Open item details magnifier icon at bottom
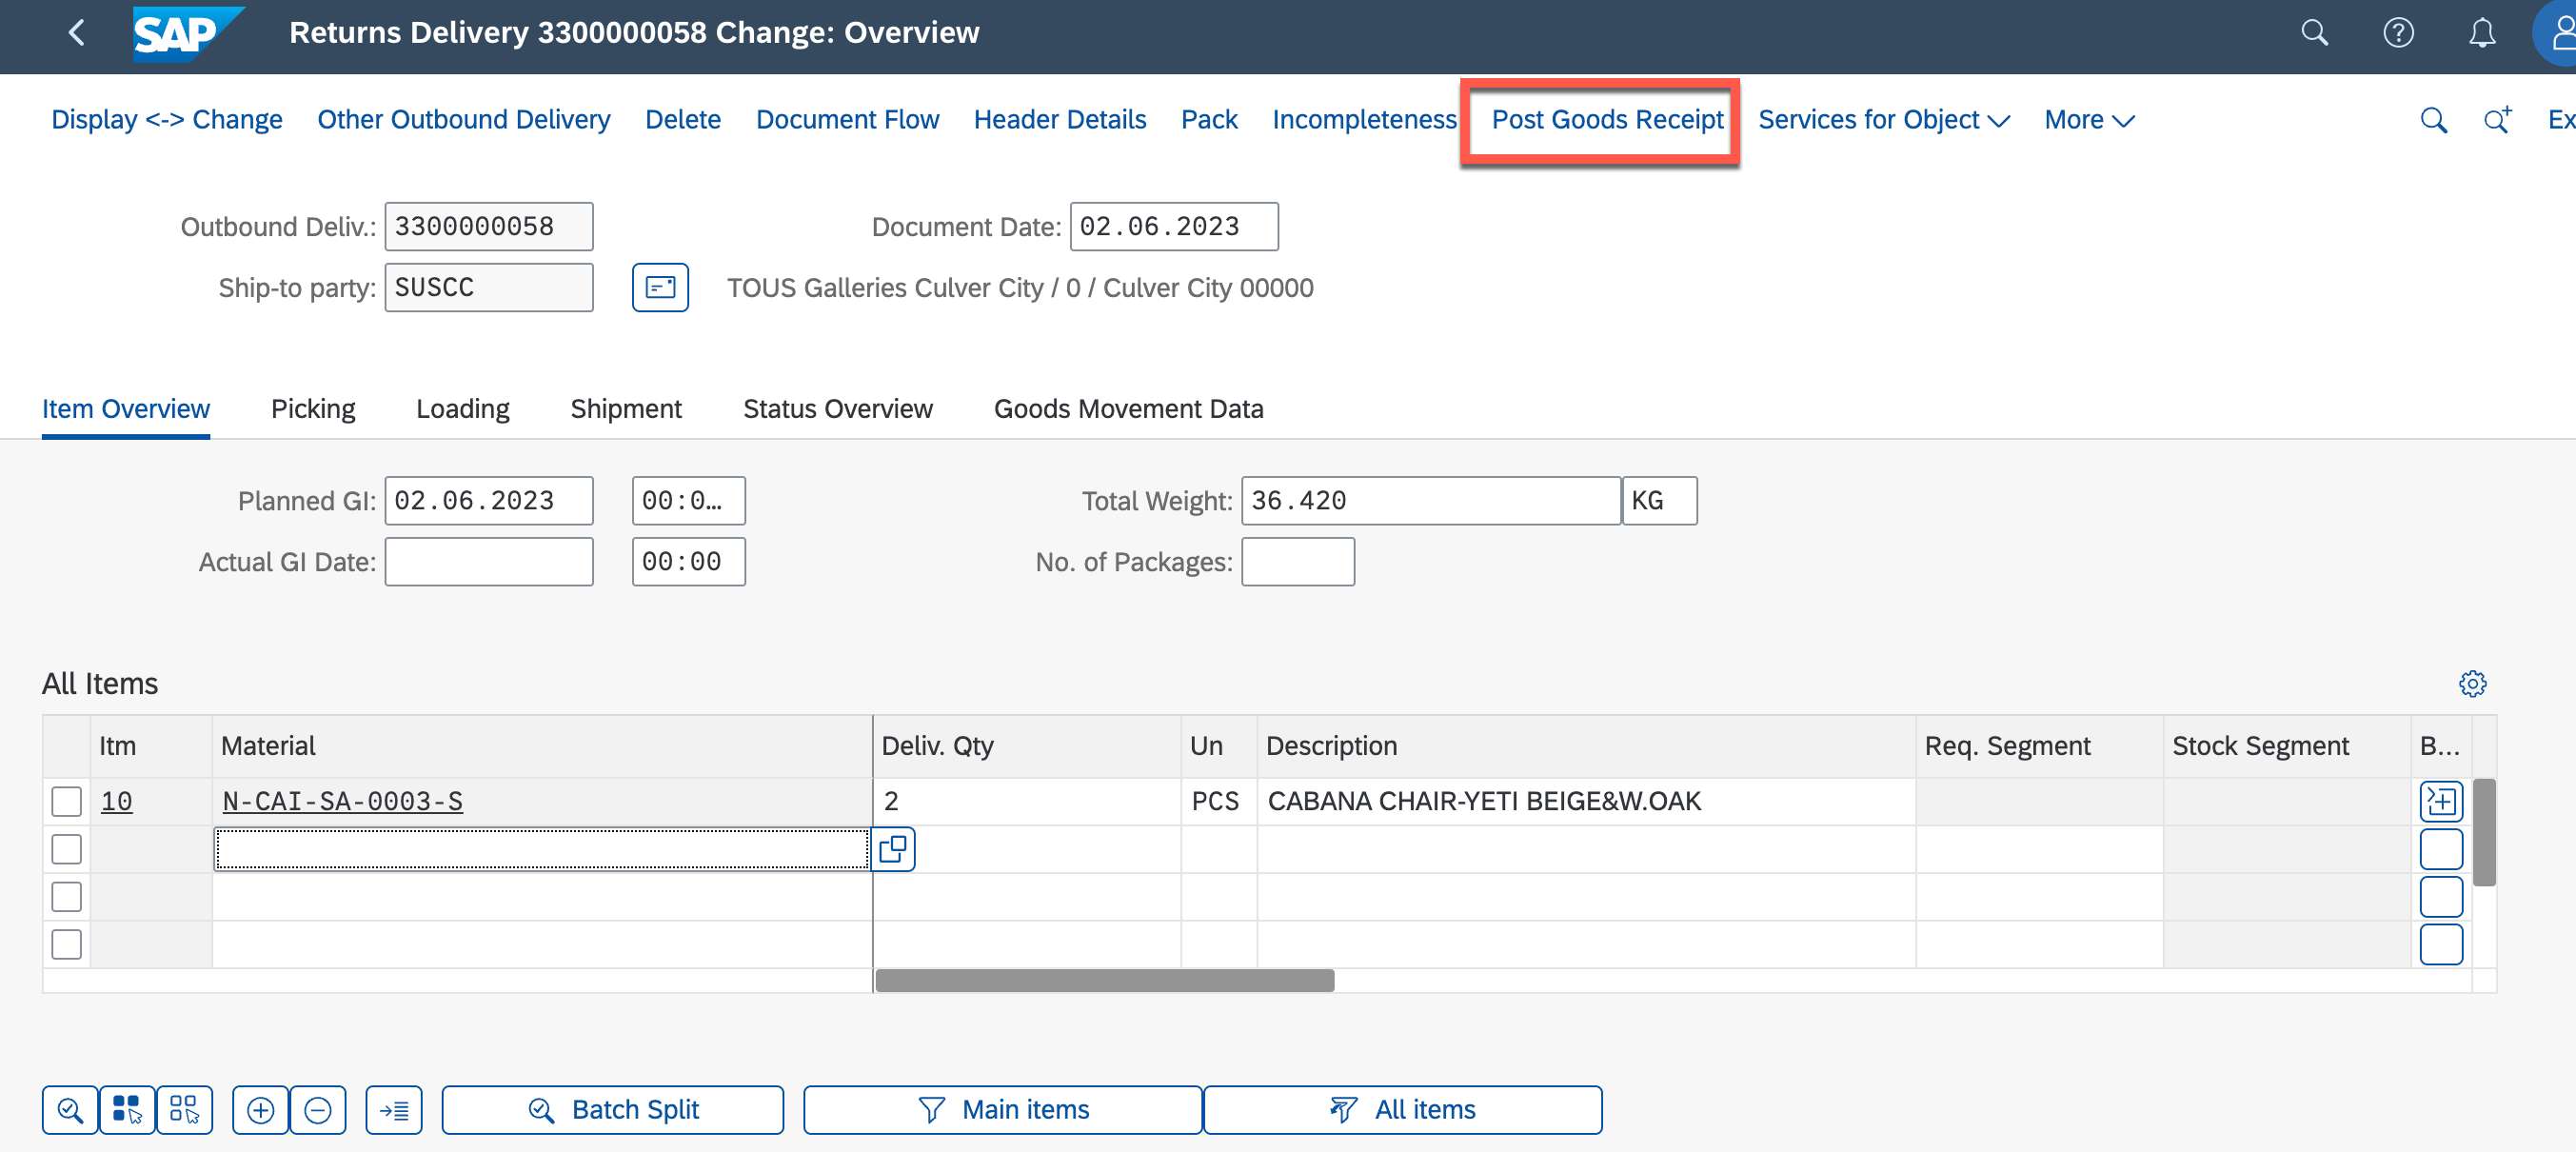 (x=70, y=1110)
